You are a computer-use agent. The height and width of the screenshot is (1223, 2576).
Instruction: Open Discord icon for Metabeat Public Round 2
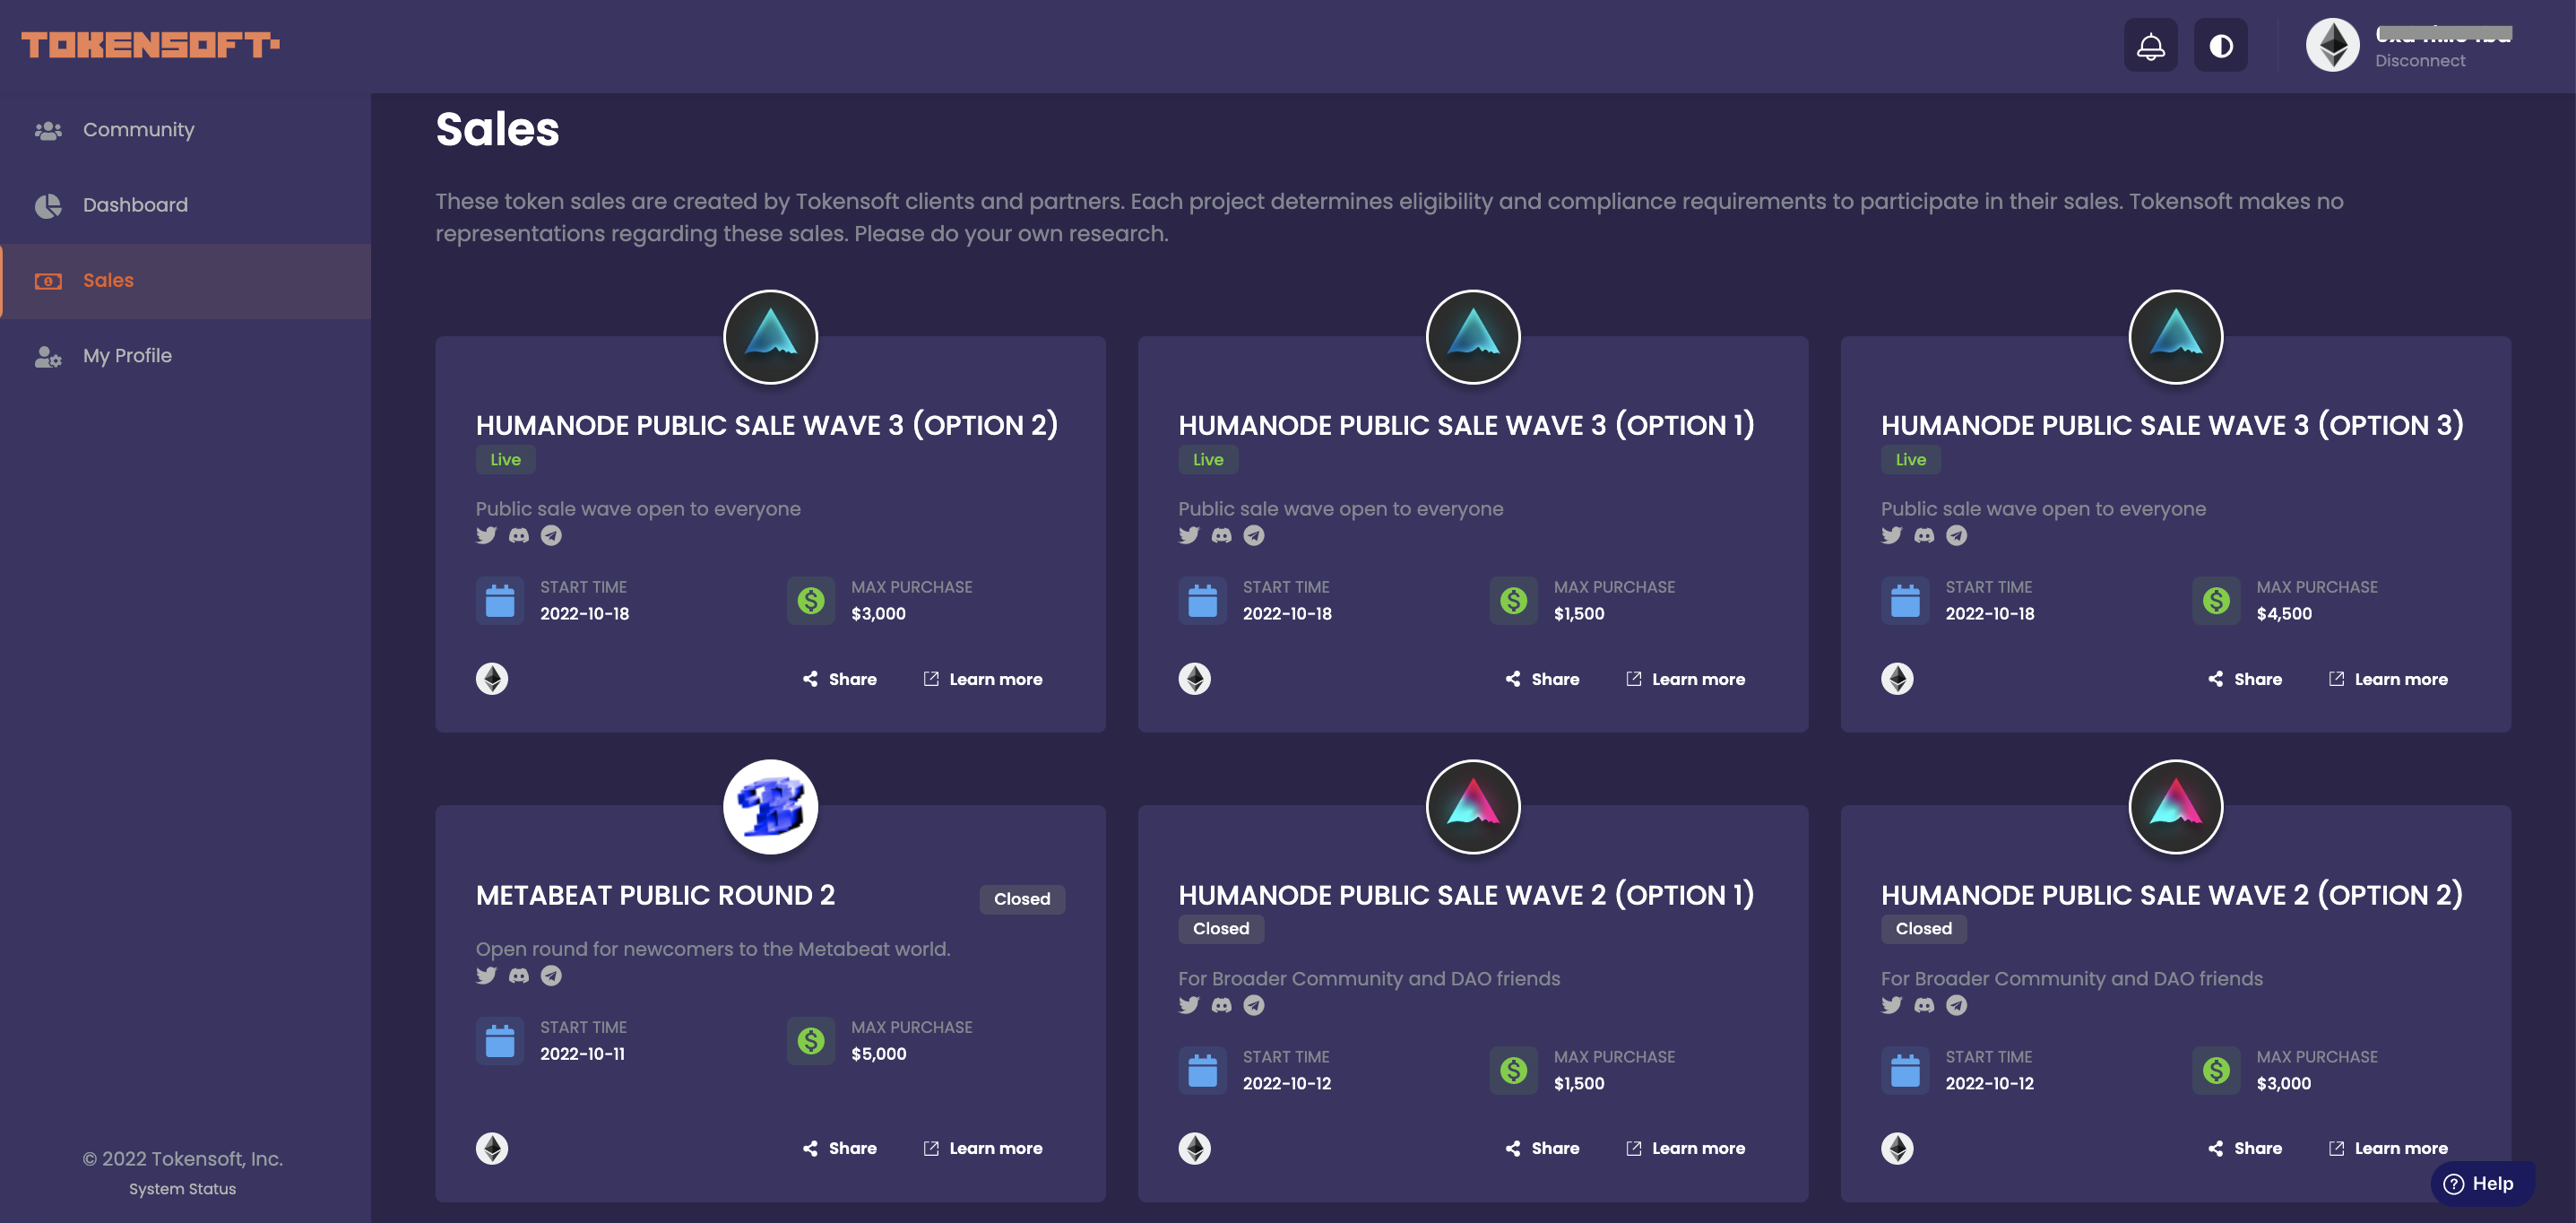pyautogui.click(x=519, y=975)
